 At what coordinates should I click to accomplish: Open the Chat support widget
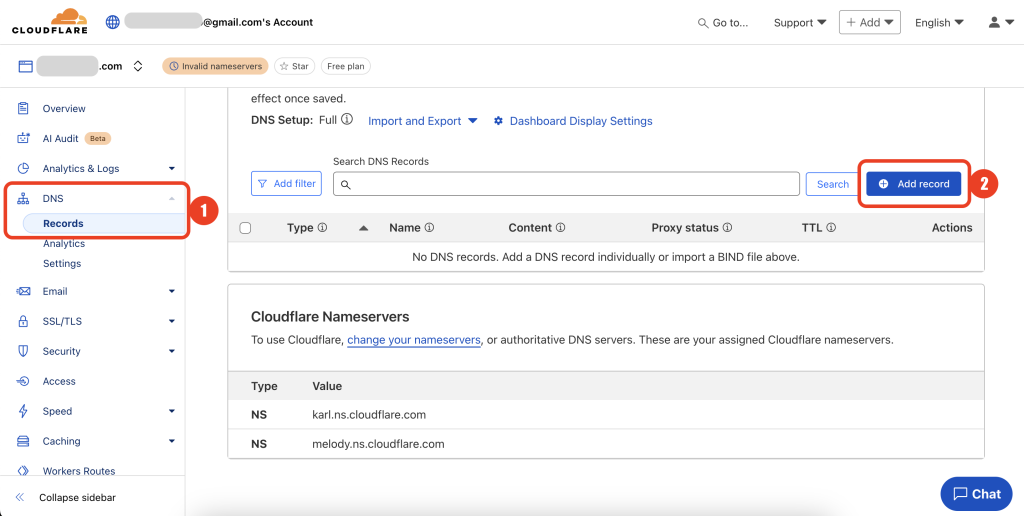(x=976, y=493)
